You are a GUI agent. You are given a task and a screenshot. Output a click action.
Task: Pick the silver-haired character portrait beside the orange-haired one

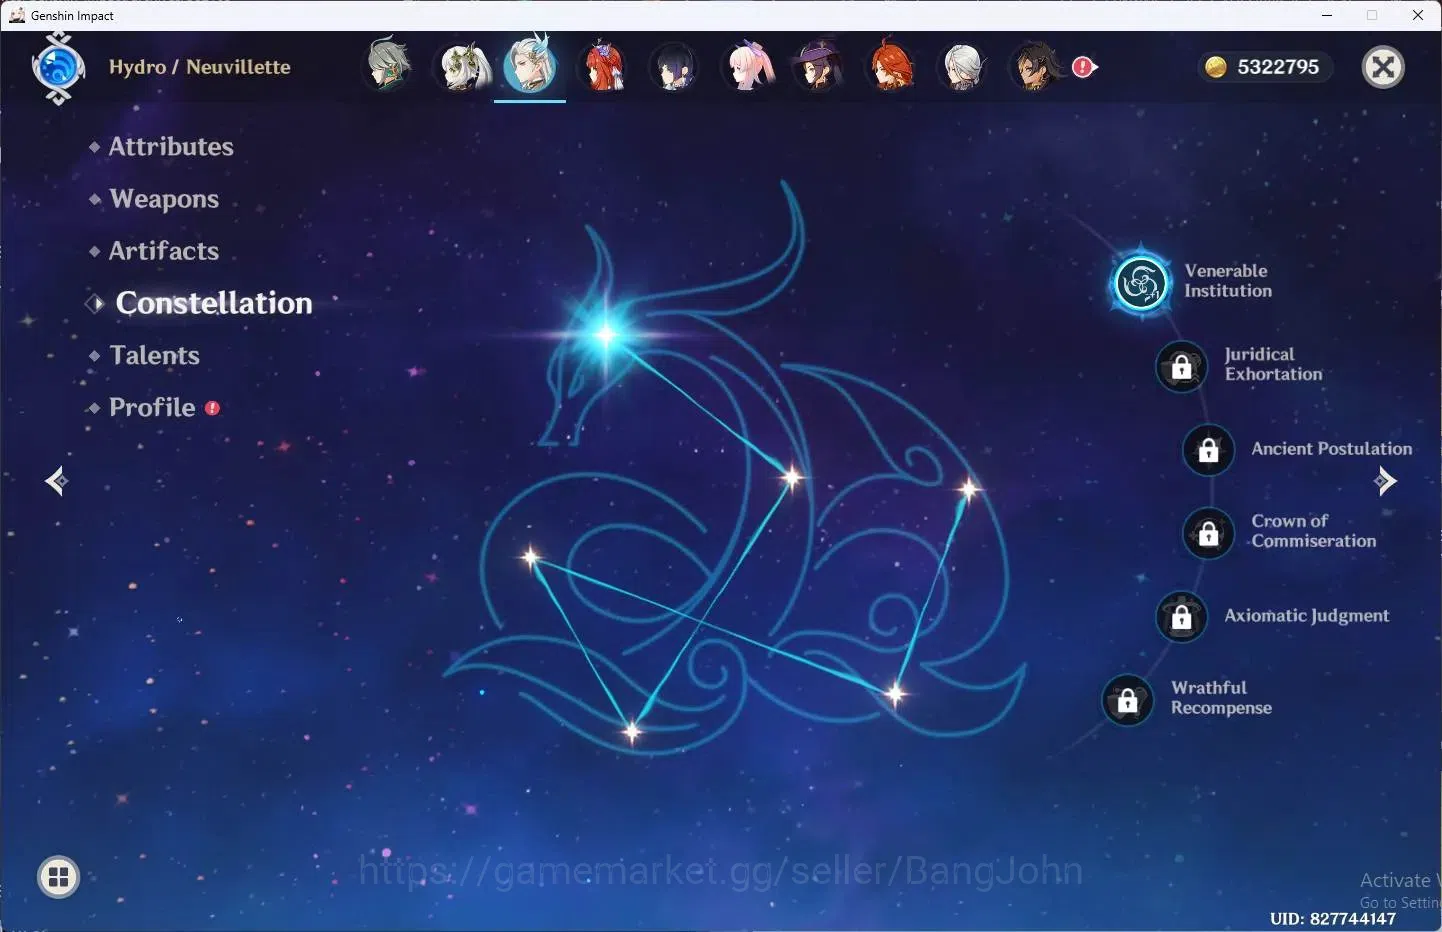(x=962, y=67)
